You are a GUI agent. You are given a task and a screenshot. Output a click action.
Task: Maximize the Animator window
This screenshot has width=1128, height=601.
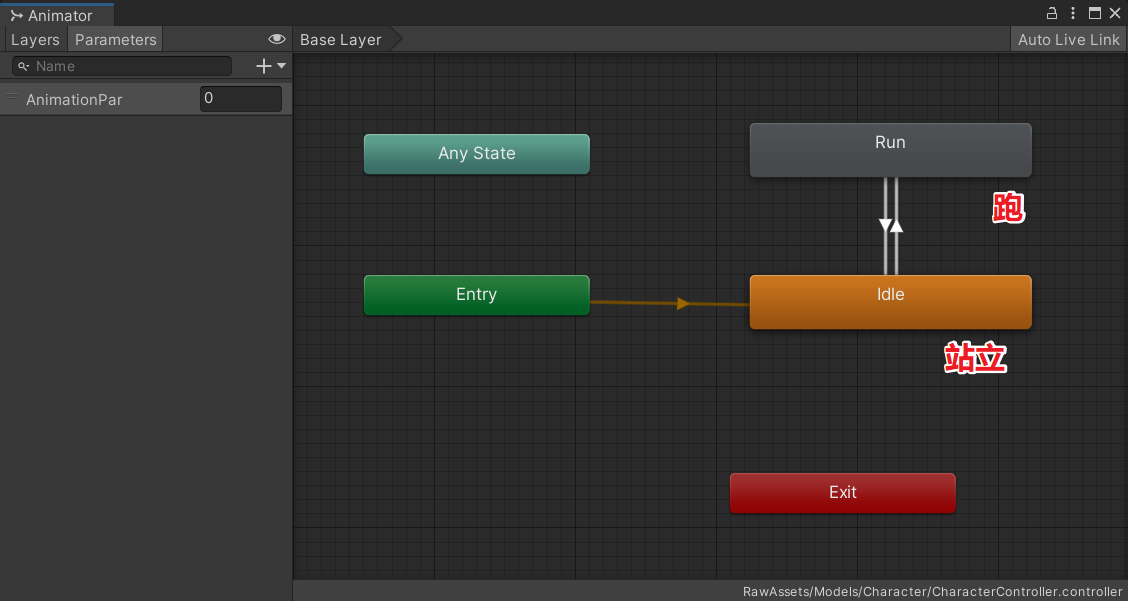click(1094, 13)
